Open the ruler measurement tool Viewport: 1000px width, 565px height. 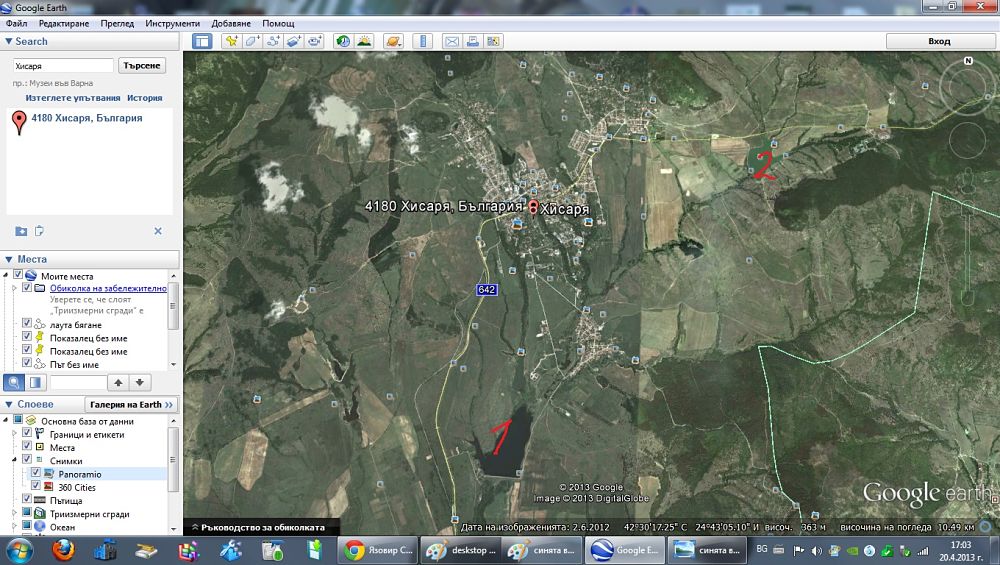[x=421, y=41]
